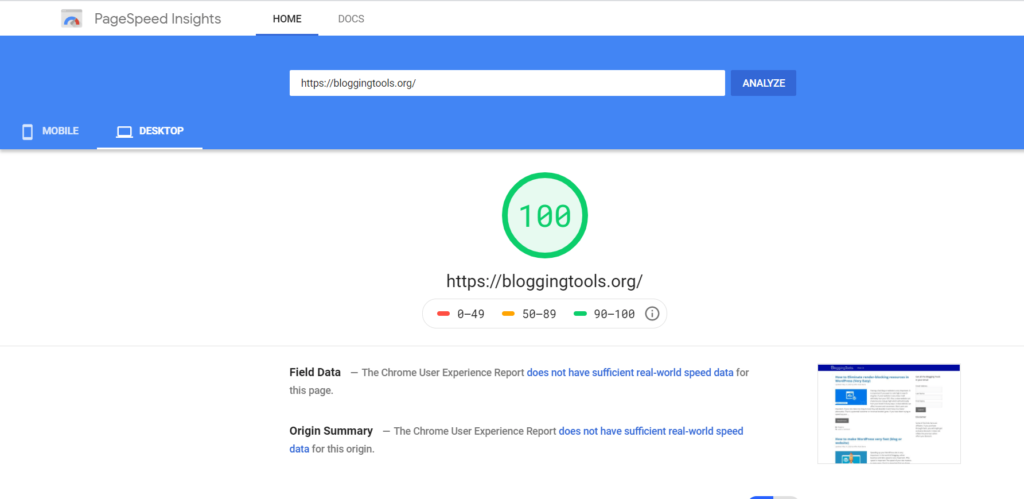The width and height of the screenshot is (1024, 499).
Task: Click the ANALYZE button
Action: pyautogui.click(x=763, y=83)
